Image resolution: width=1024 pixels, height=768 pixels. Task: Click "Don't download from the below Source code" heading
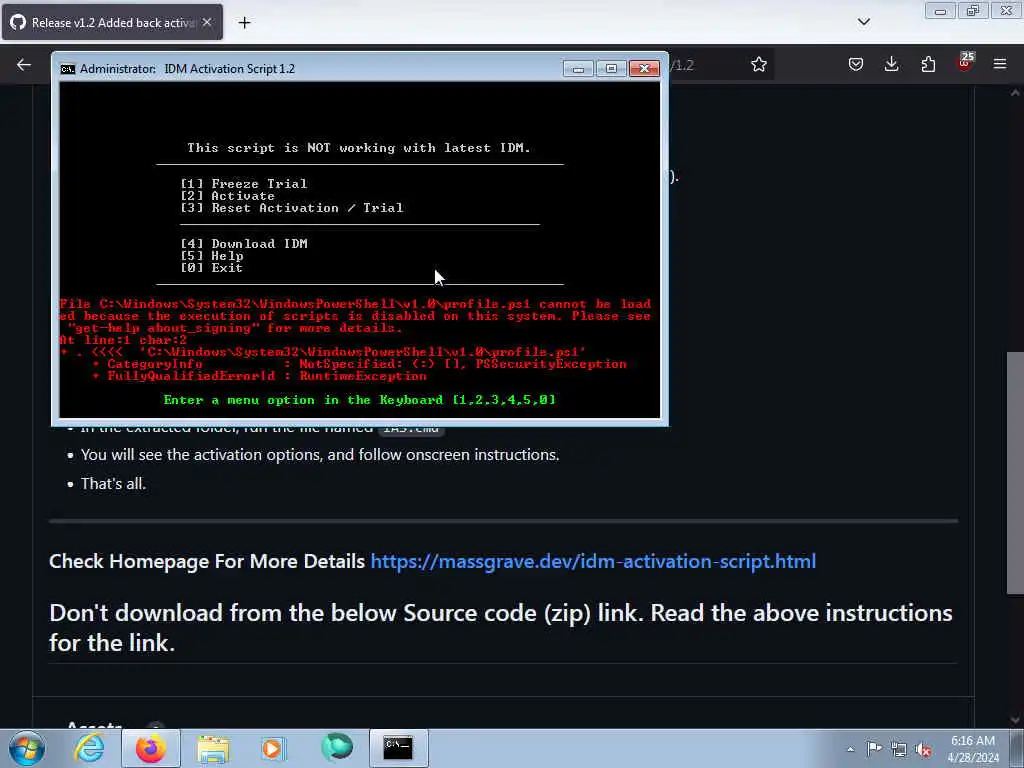501,628
